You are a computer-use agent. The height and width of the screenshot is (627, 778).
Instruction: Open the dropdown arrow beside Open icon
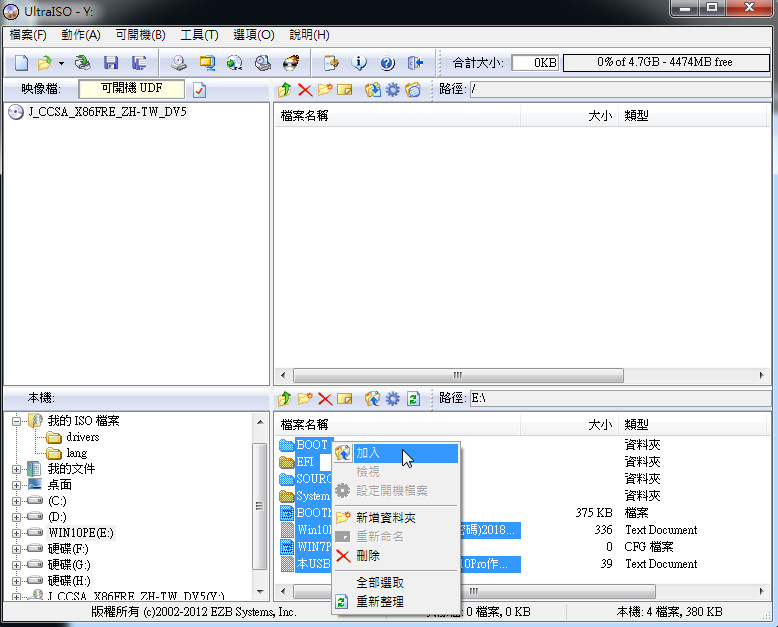pyautogui.click(x=61, y=63)
